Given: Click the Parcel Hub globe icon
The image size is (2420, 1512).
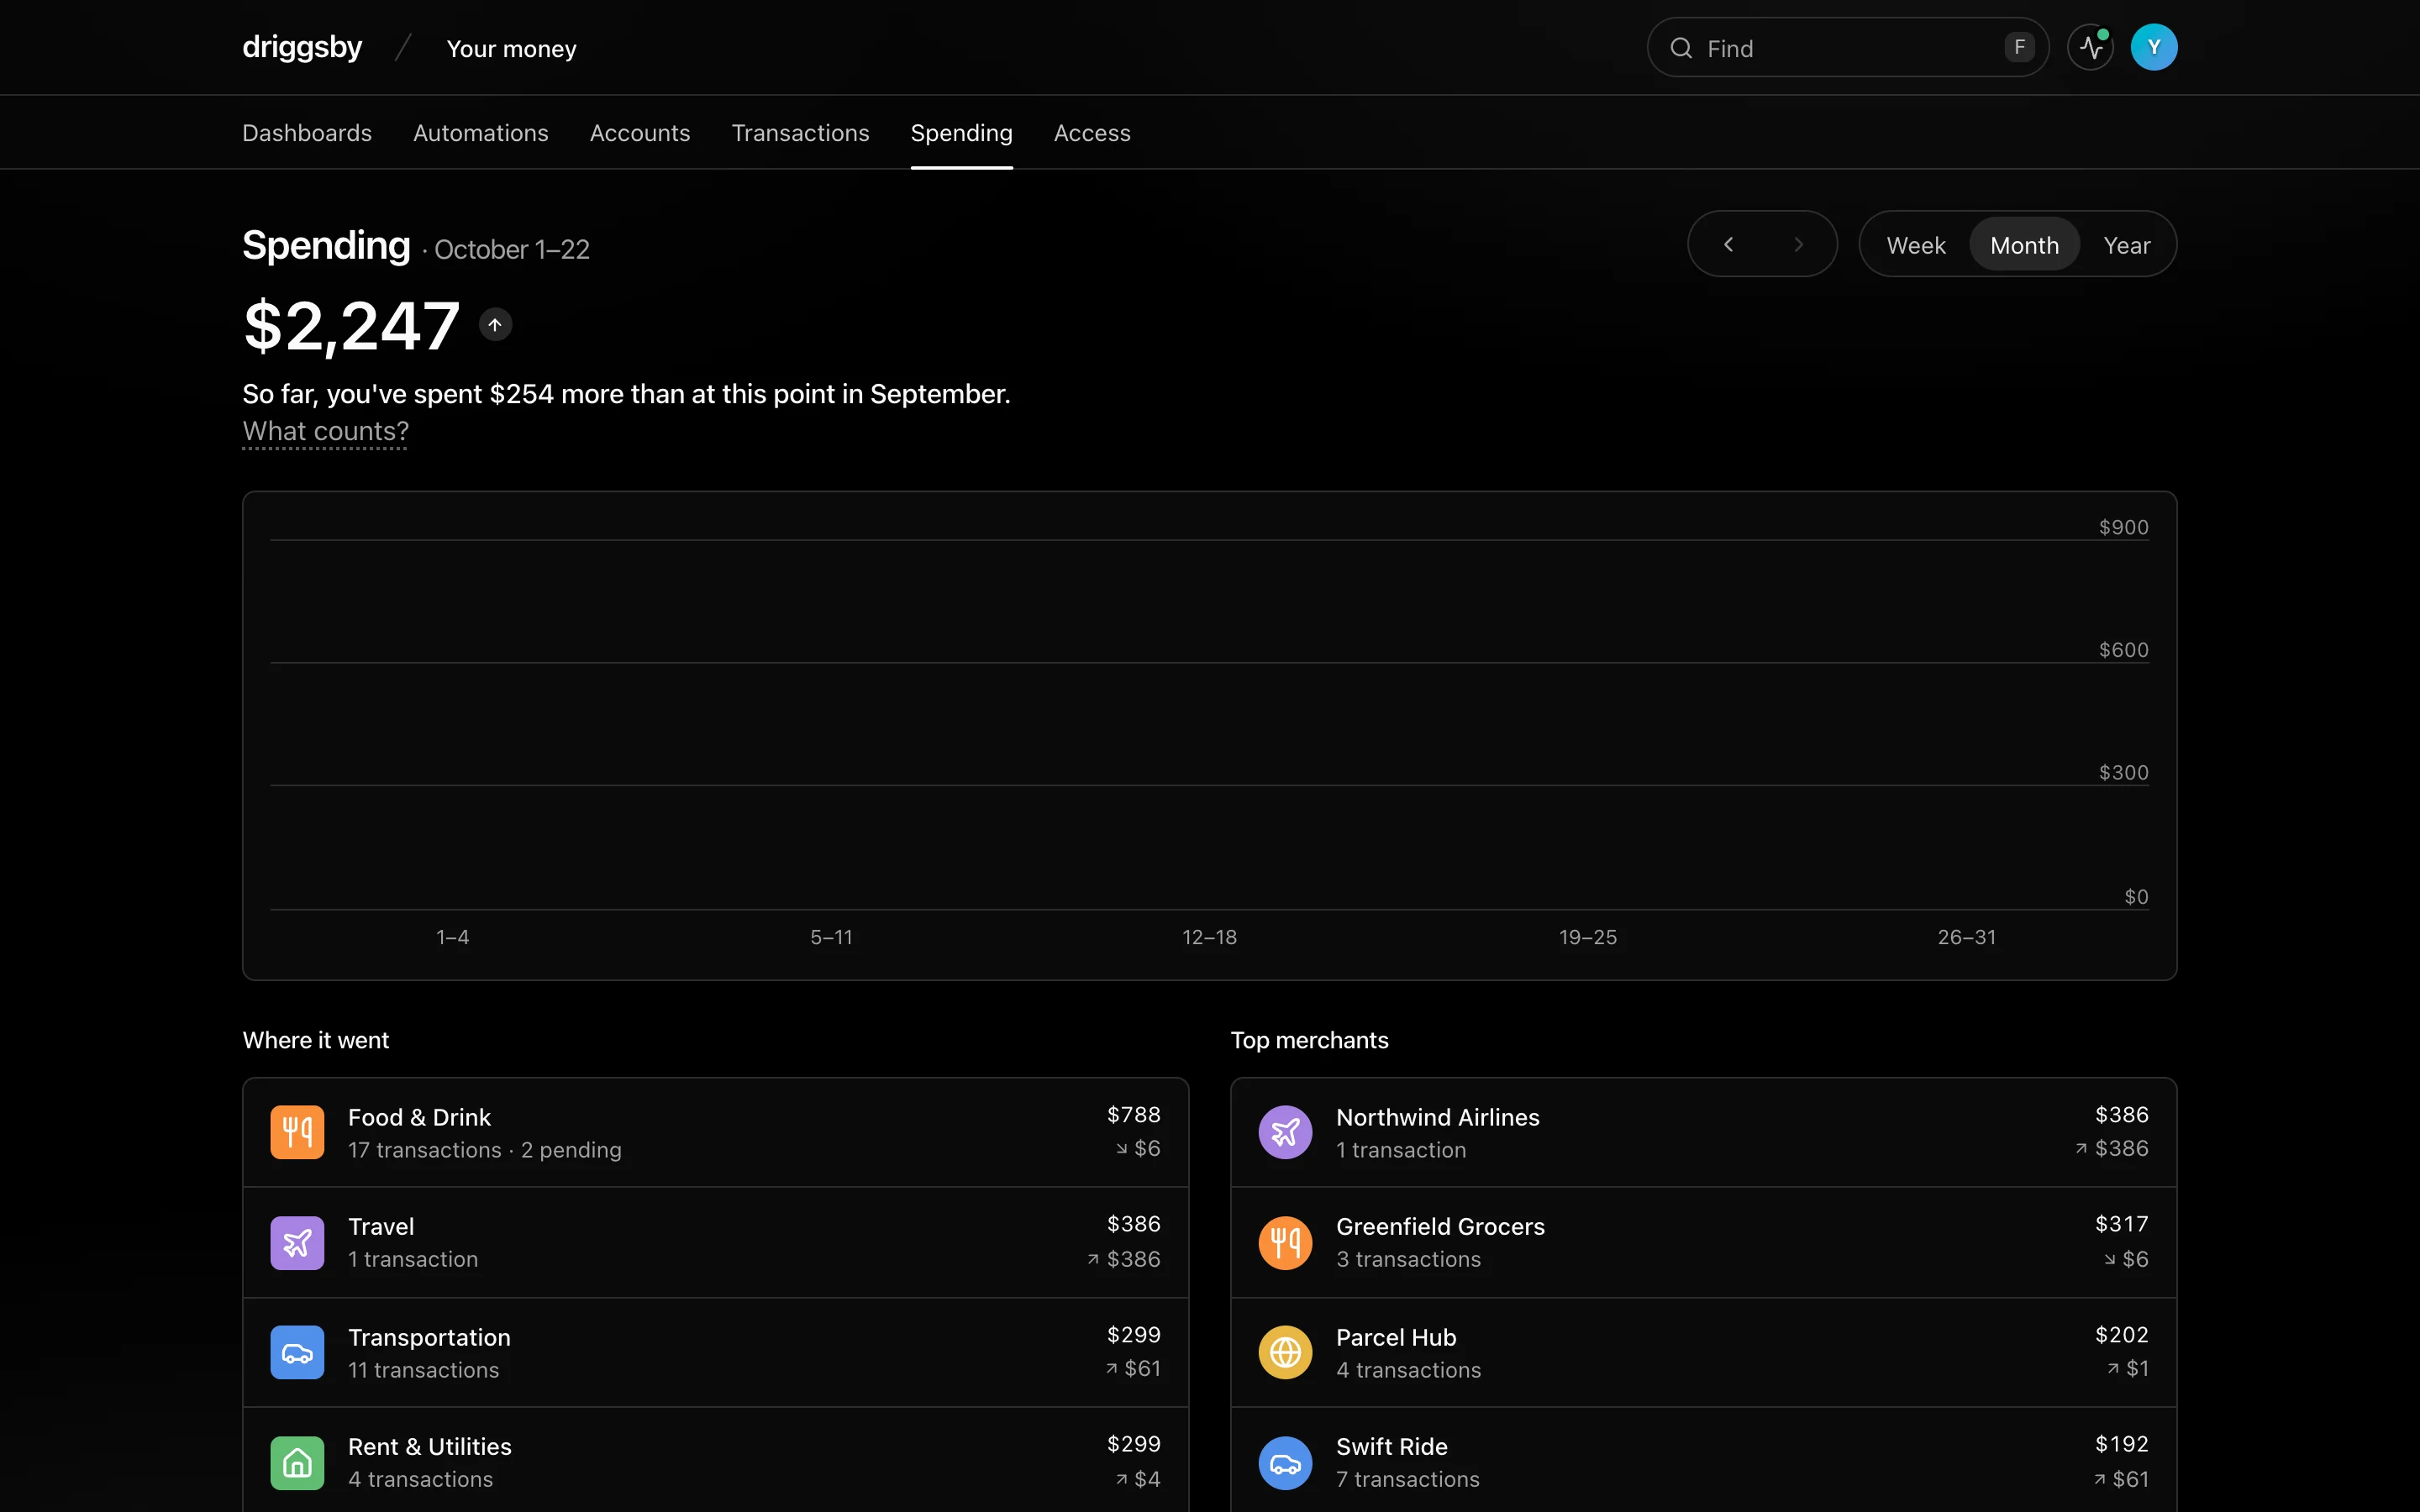Looking at the screenshot, I should pyautogui.click(x=1285, y=1352).
